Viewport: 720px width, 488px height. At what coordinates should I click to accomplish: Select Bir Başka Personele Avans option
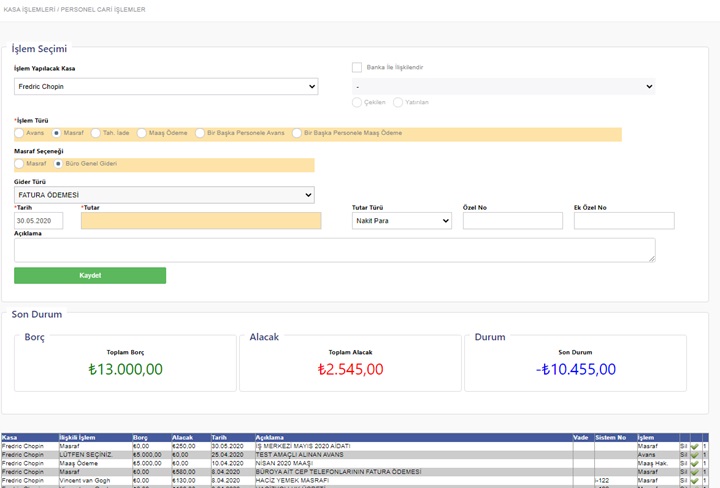(x=201, y=133)
